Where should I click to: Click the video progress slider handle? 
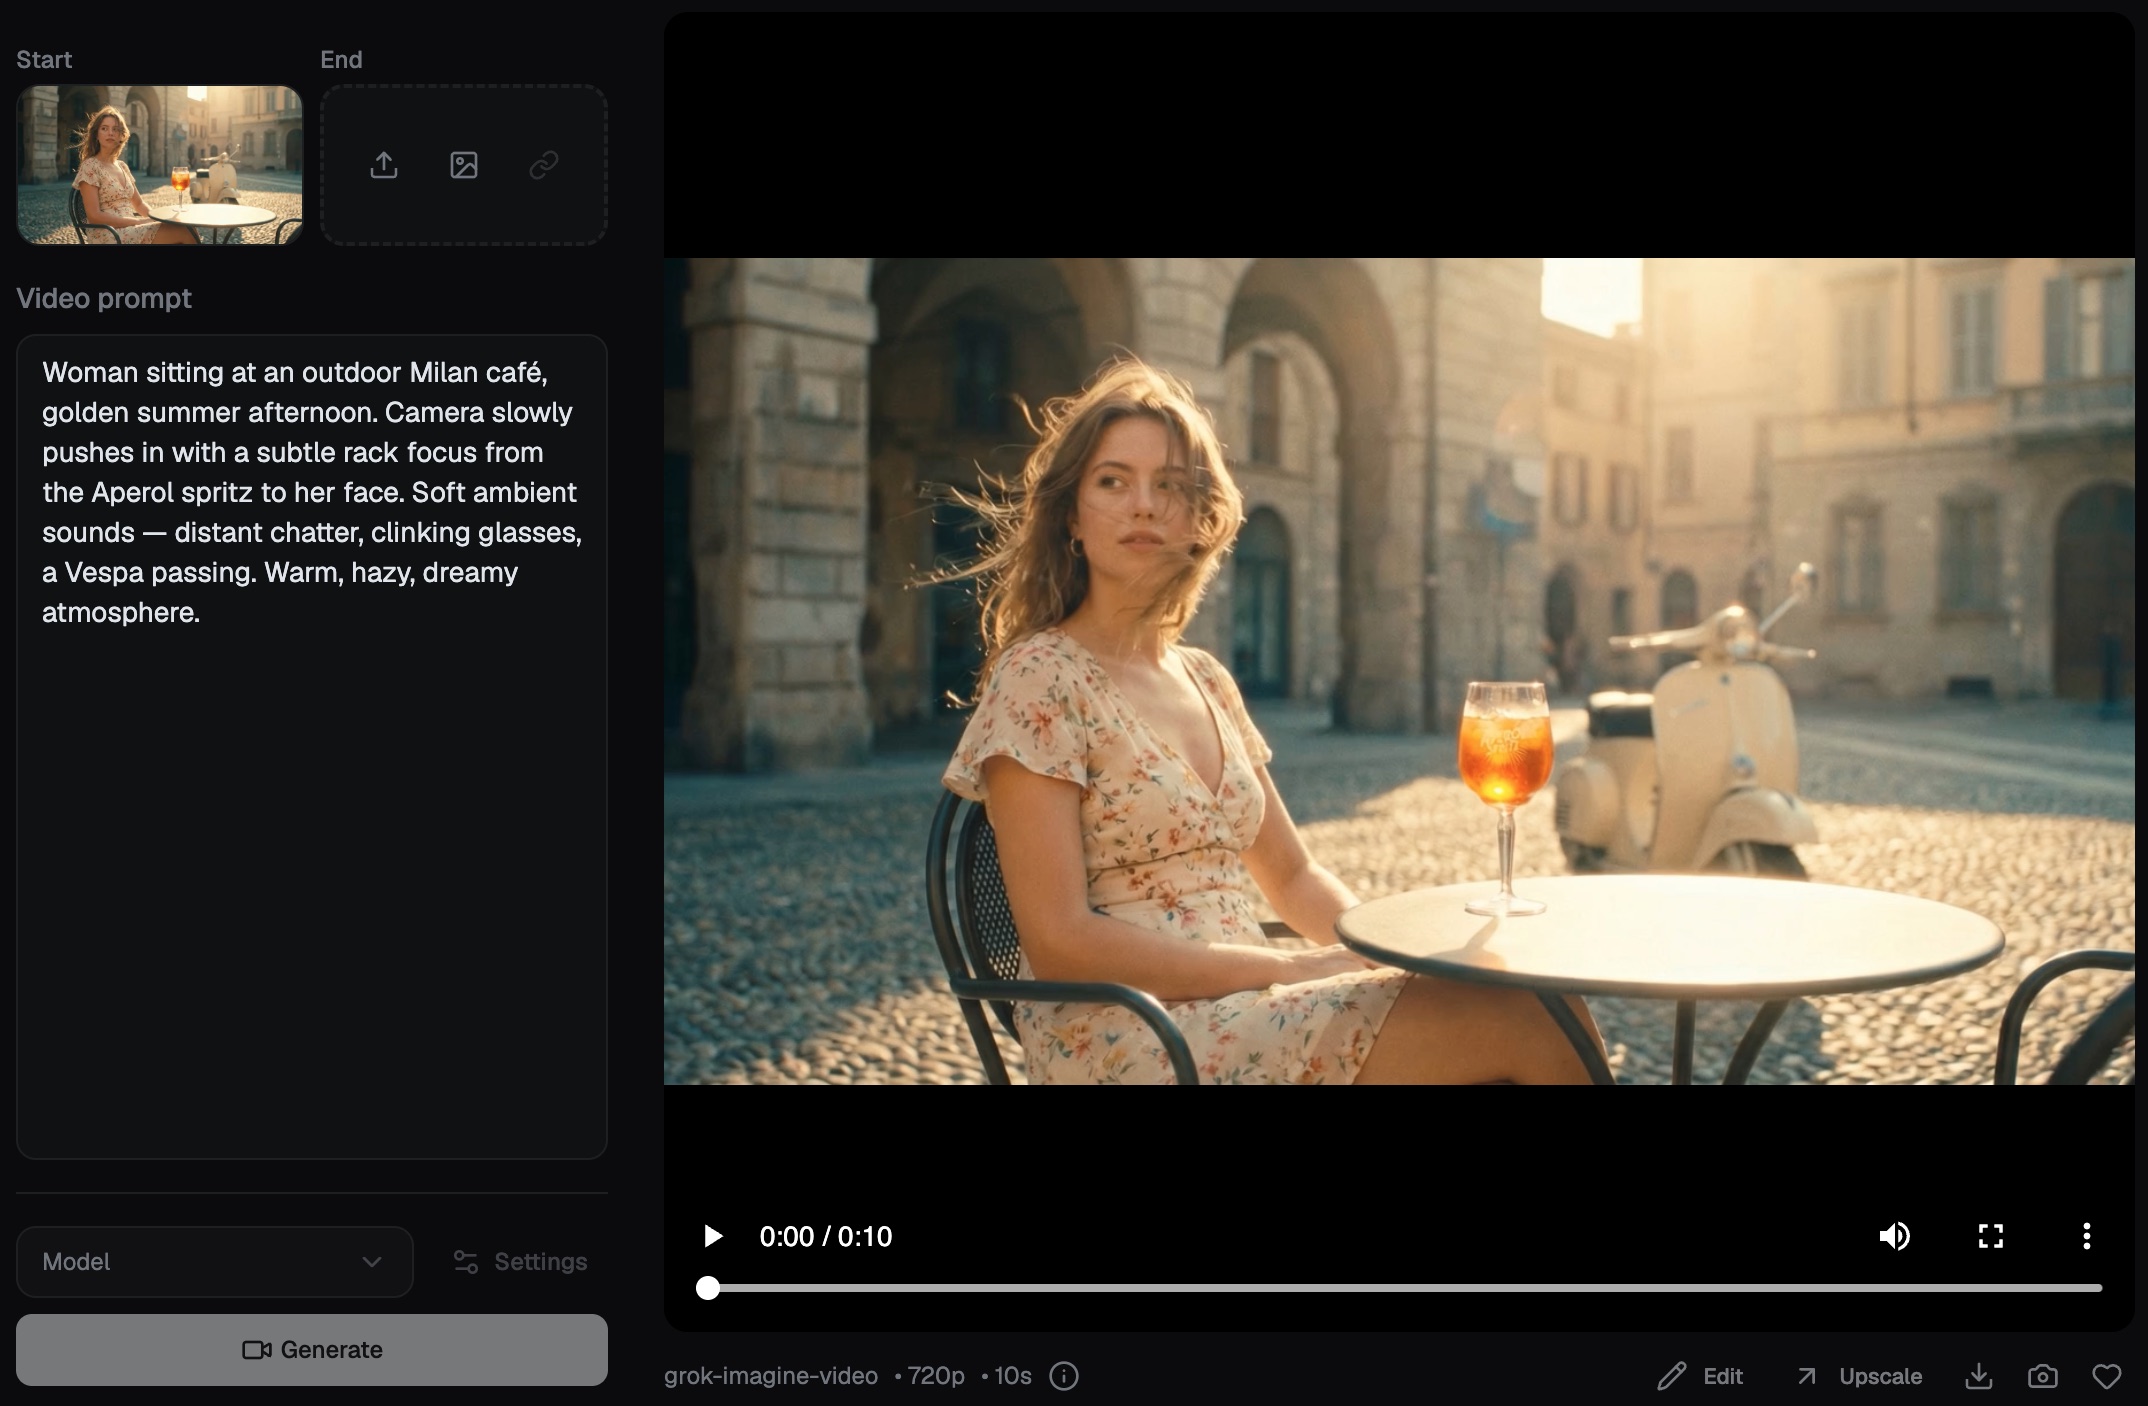point(708,1288)
